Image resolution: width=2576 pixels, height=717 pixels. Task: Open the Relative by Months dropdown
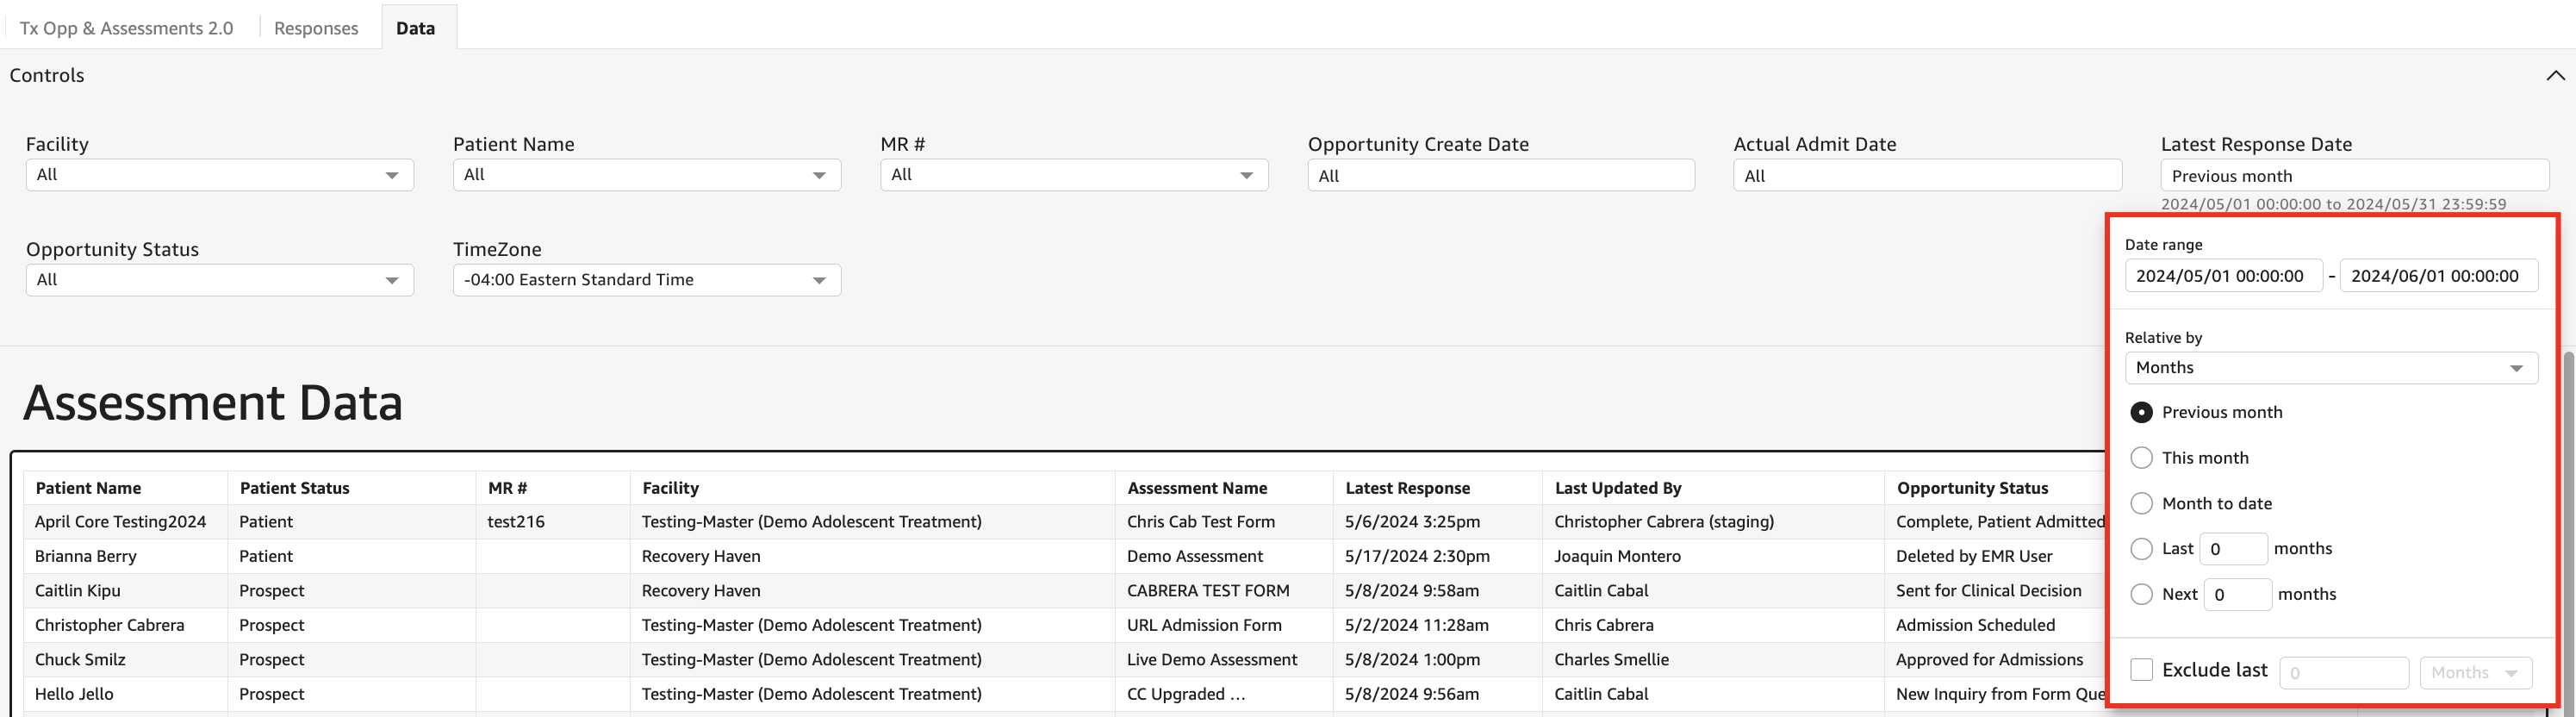point(2330,368)
